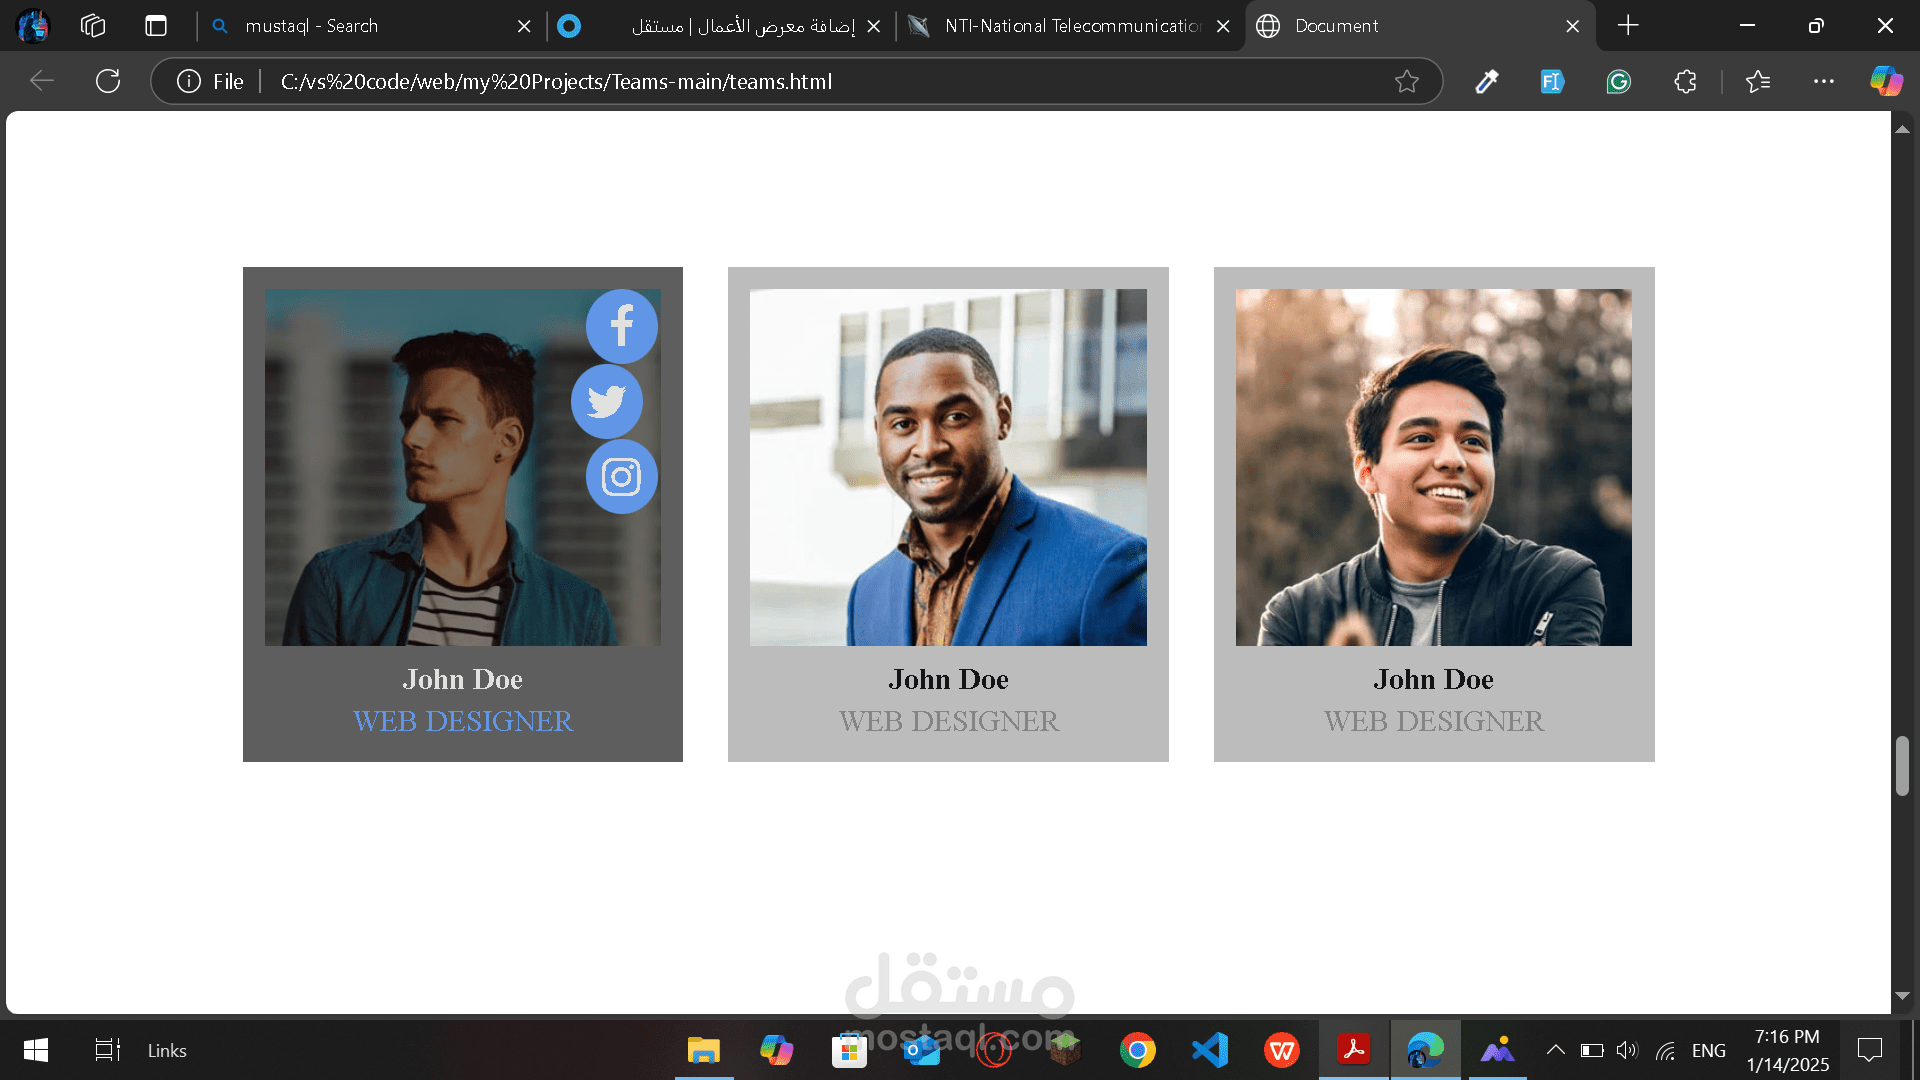
Task: Click the Grammarly extension icon
Action: (x=1618, y=81)
